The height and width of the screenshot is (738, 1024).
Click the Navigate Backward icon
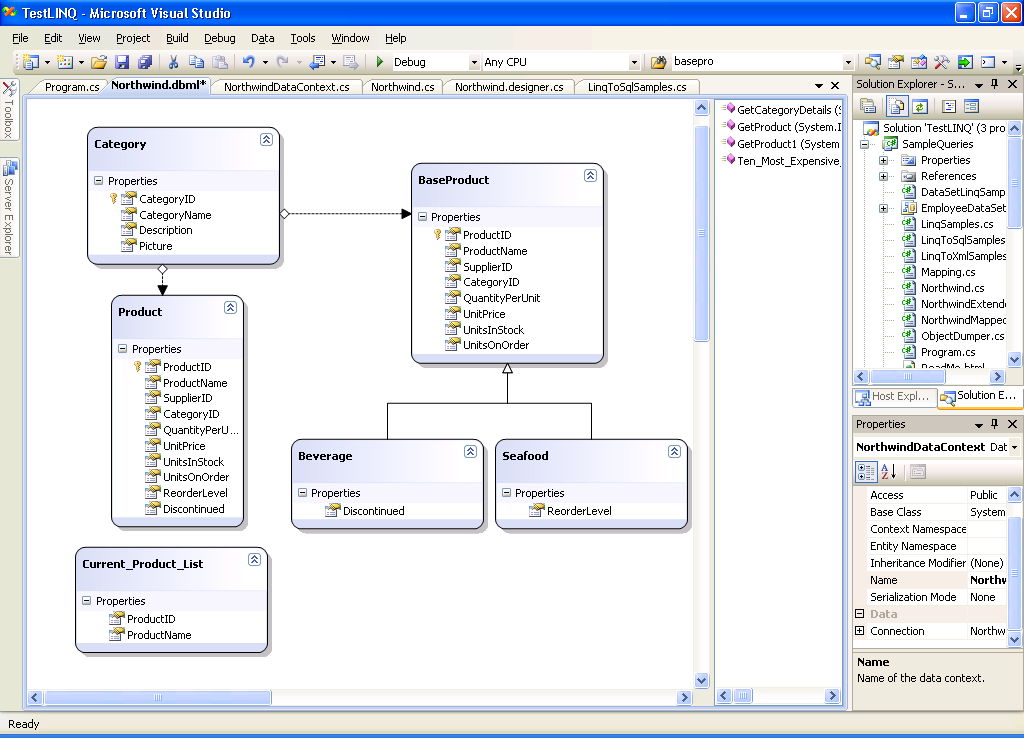(318, 62)
